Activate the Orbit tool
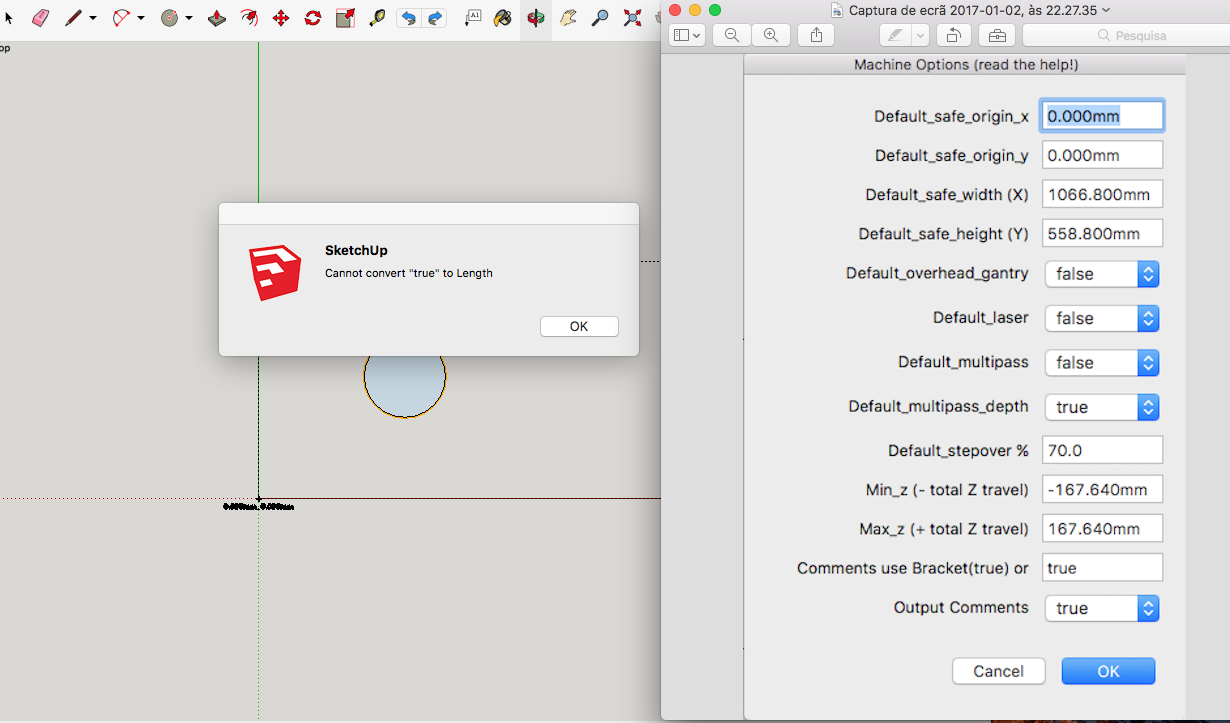This screenshot has width=1230, height=723. pyautogui.click(x=536, y=18)
